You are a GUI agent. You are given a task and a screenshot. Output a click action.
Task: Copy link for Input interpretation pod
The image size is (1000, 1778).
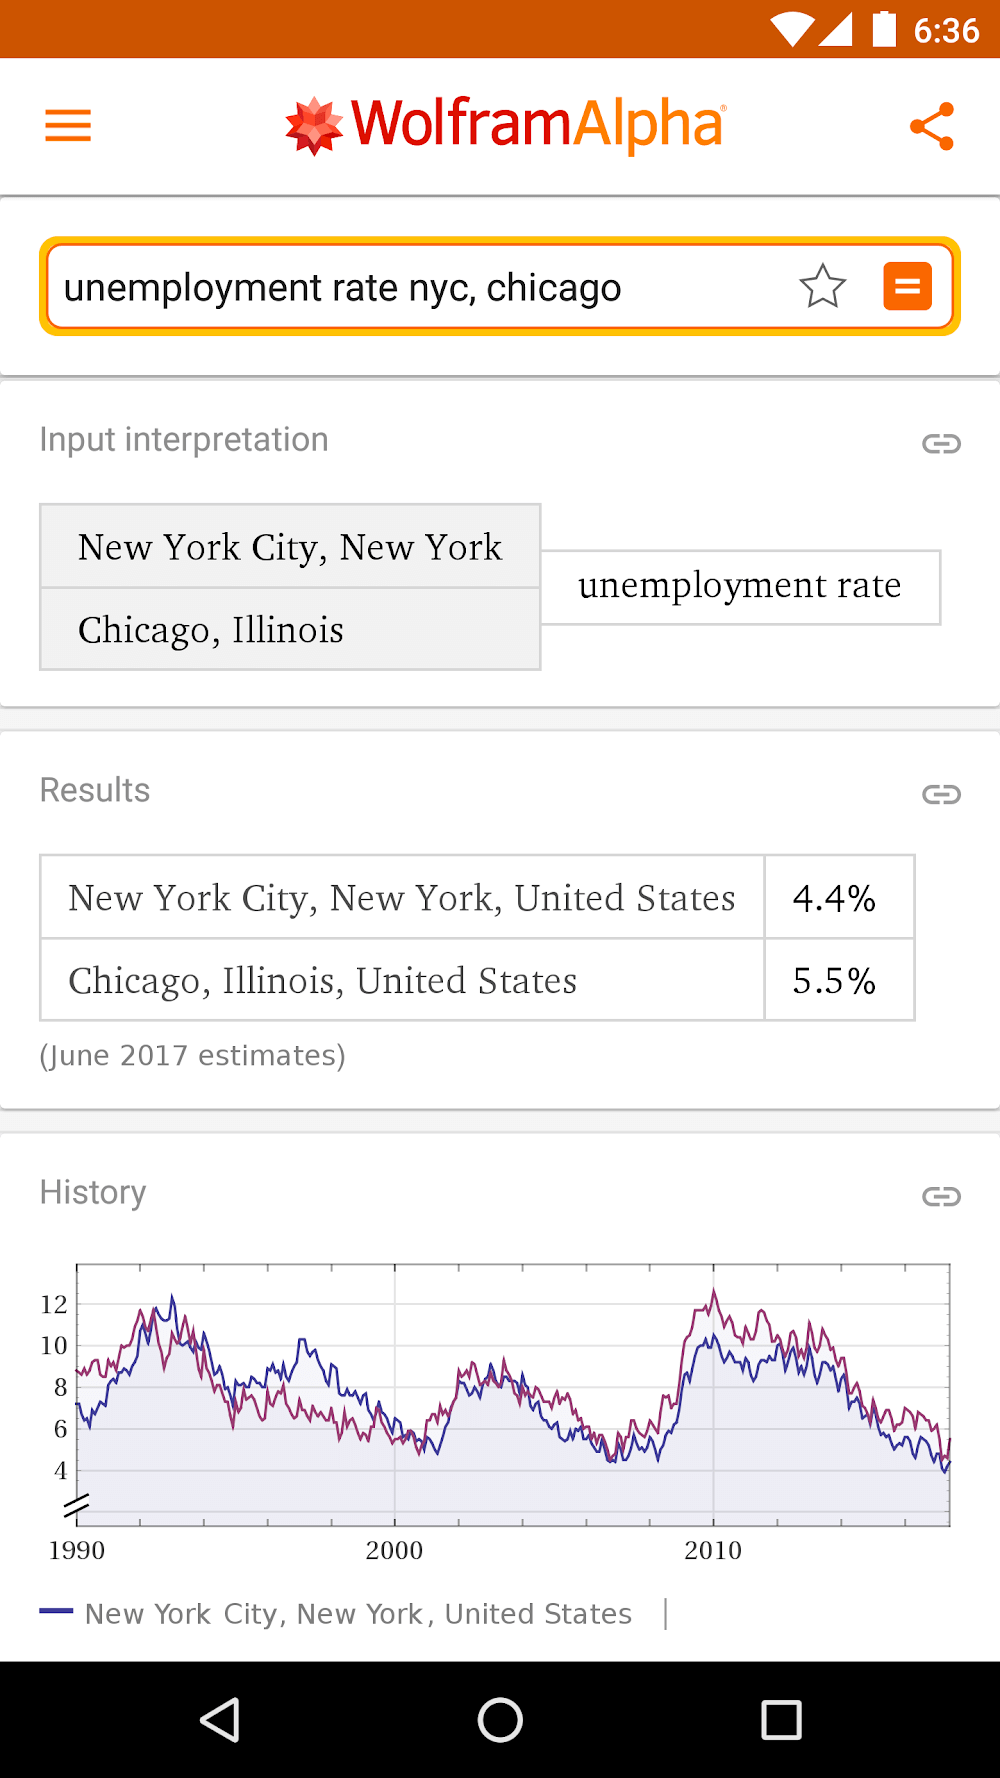coord(940,443)
